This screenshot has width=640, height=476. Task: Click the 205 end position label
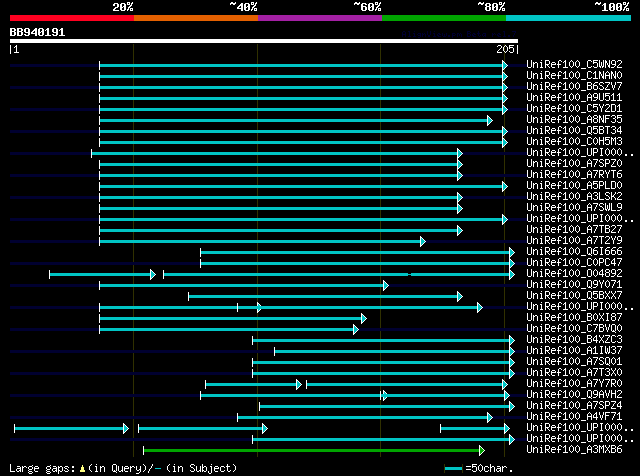(505, 49)
